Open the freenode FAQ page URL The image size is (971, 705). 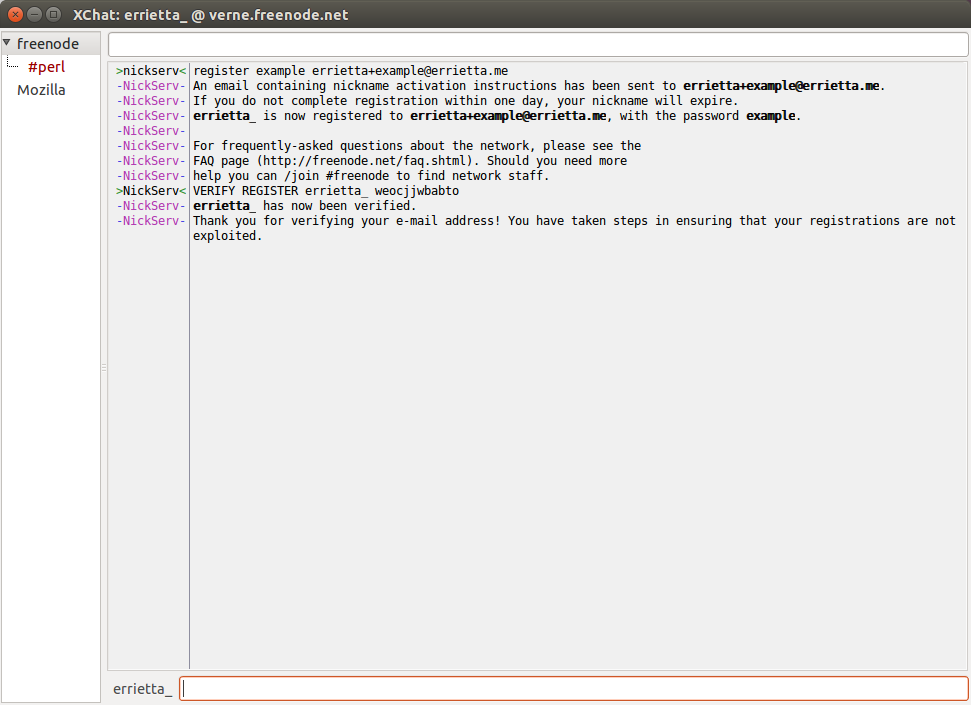(x=364, y=161)
